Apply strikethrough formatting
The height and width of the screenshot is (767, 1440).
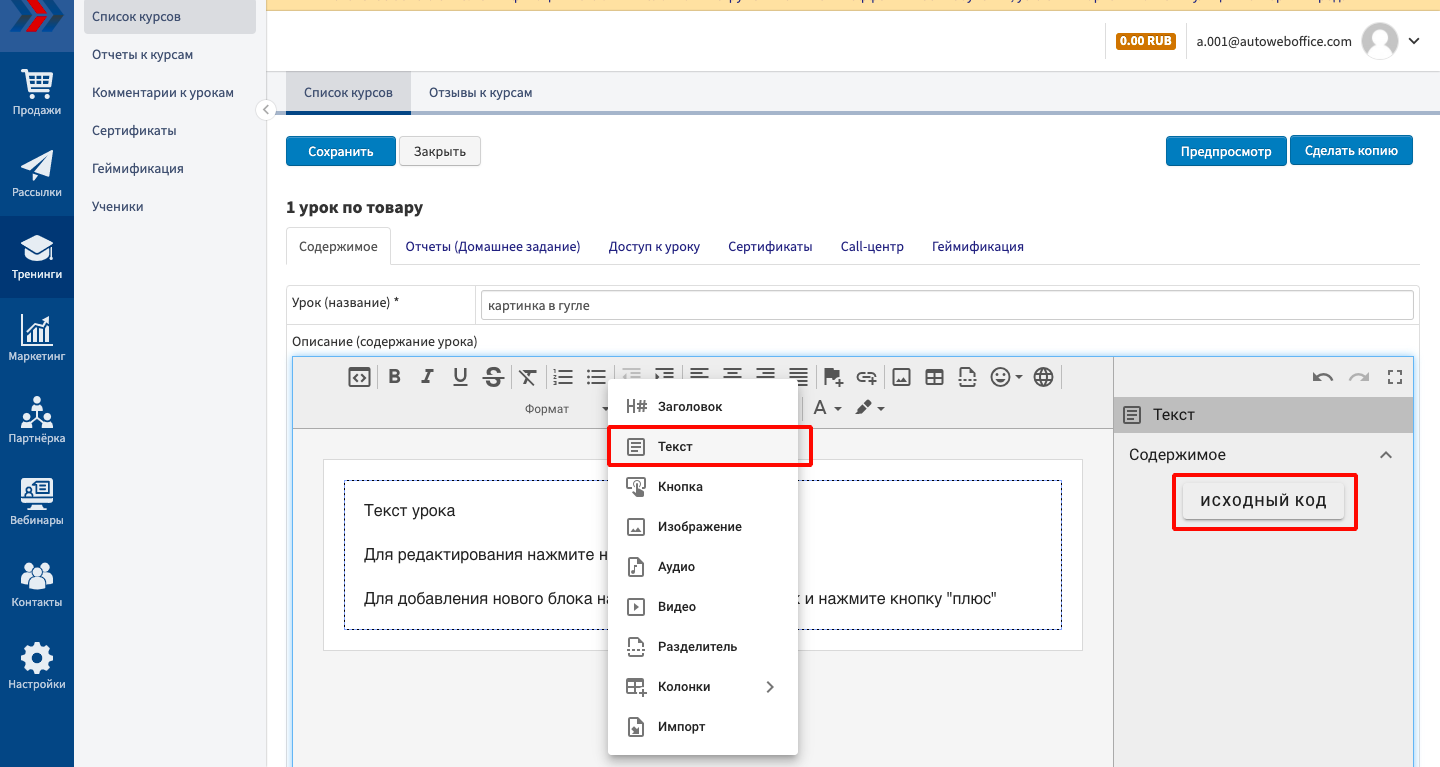[x=493, y=377]
